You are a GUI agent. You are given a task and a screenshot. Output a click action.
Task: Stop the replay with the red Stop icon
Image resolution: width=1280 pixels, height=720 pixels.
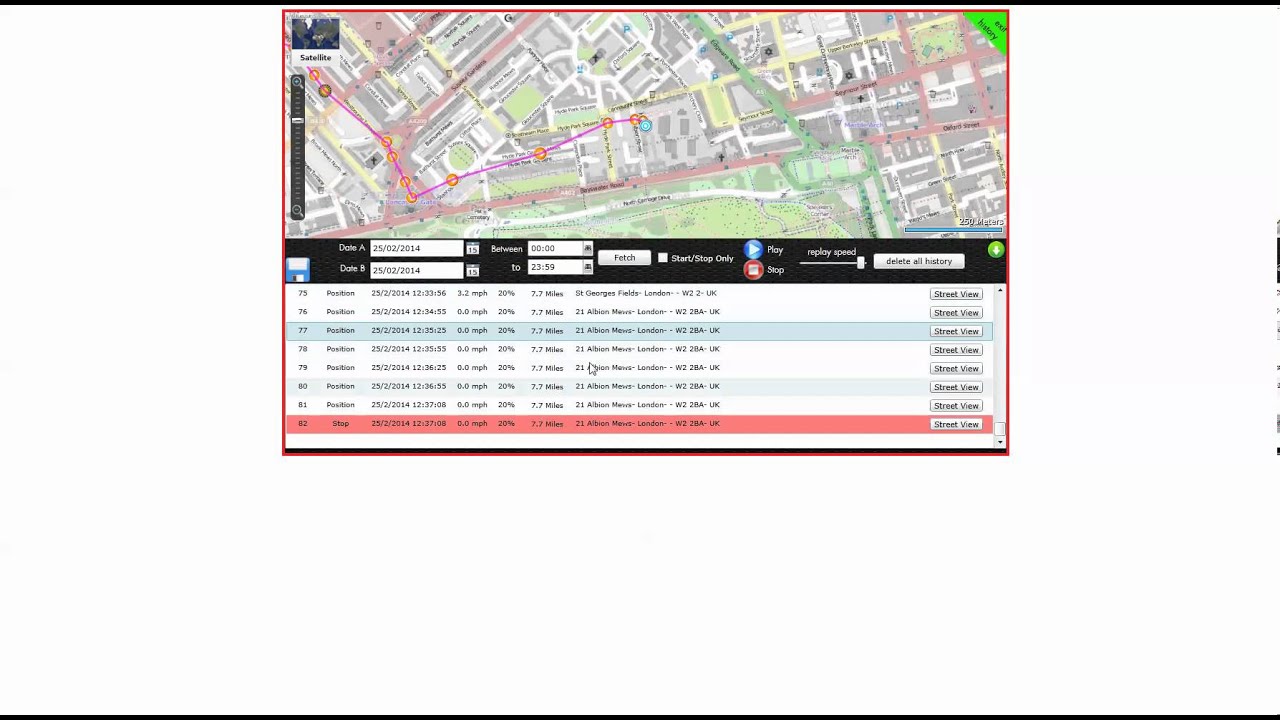click(753, 270)
